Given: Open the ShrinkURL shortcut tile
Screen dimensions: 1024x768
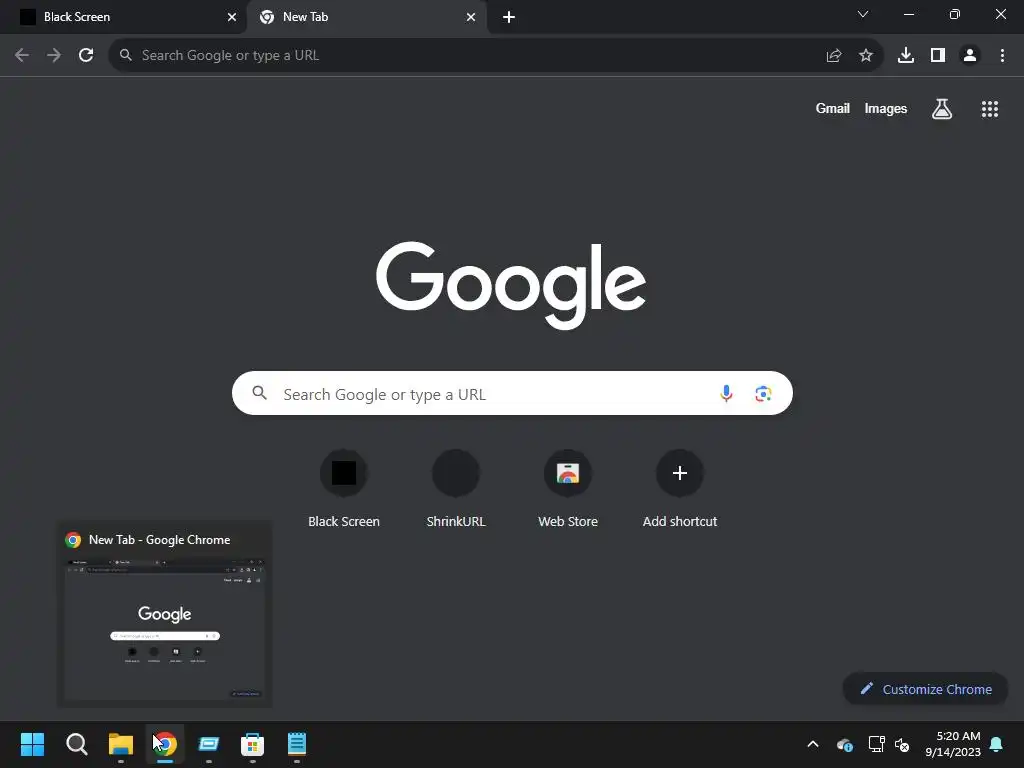Looking at the screenshot, I should coord(456,488).
